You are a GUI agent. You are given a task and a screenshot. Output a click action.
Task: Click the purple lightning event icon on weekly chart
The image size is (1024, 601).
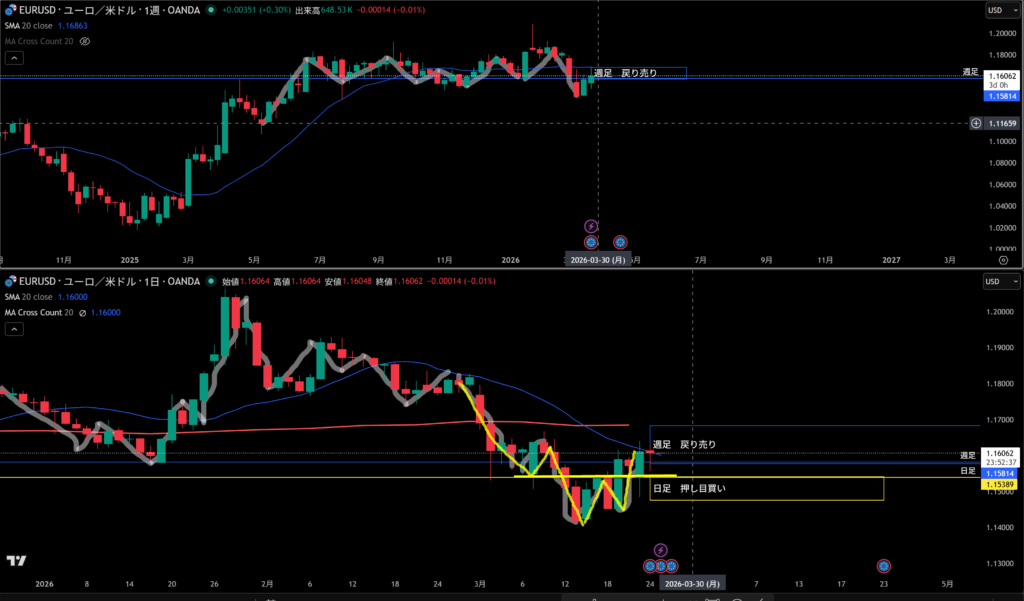[591, 226]
